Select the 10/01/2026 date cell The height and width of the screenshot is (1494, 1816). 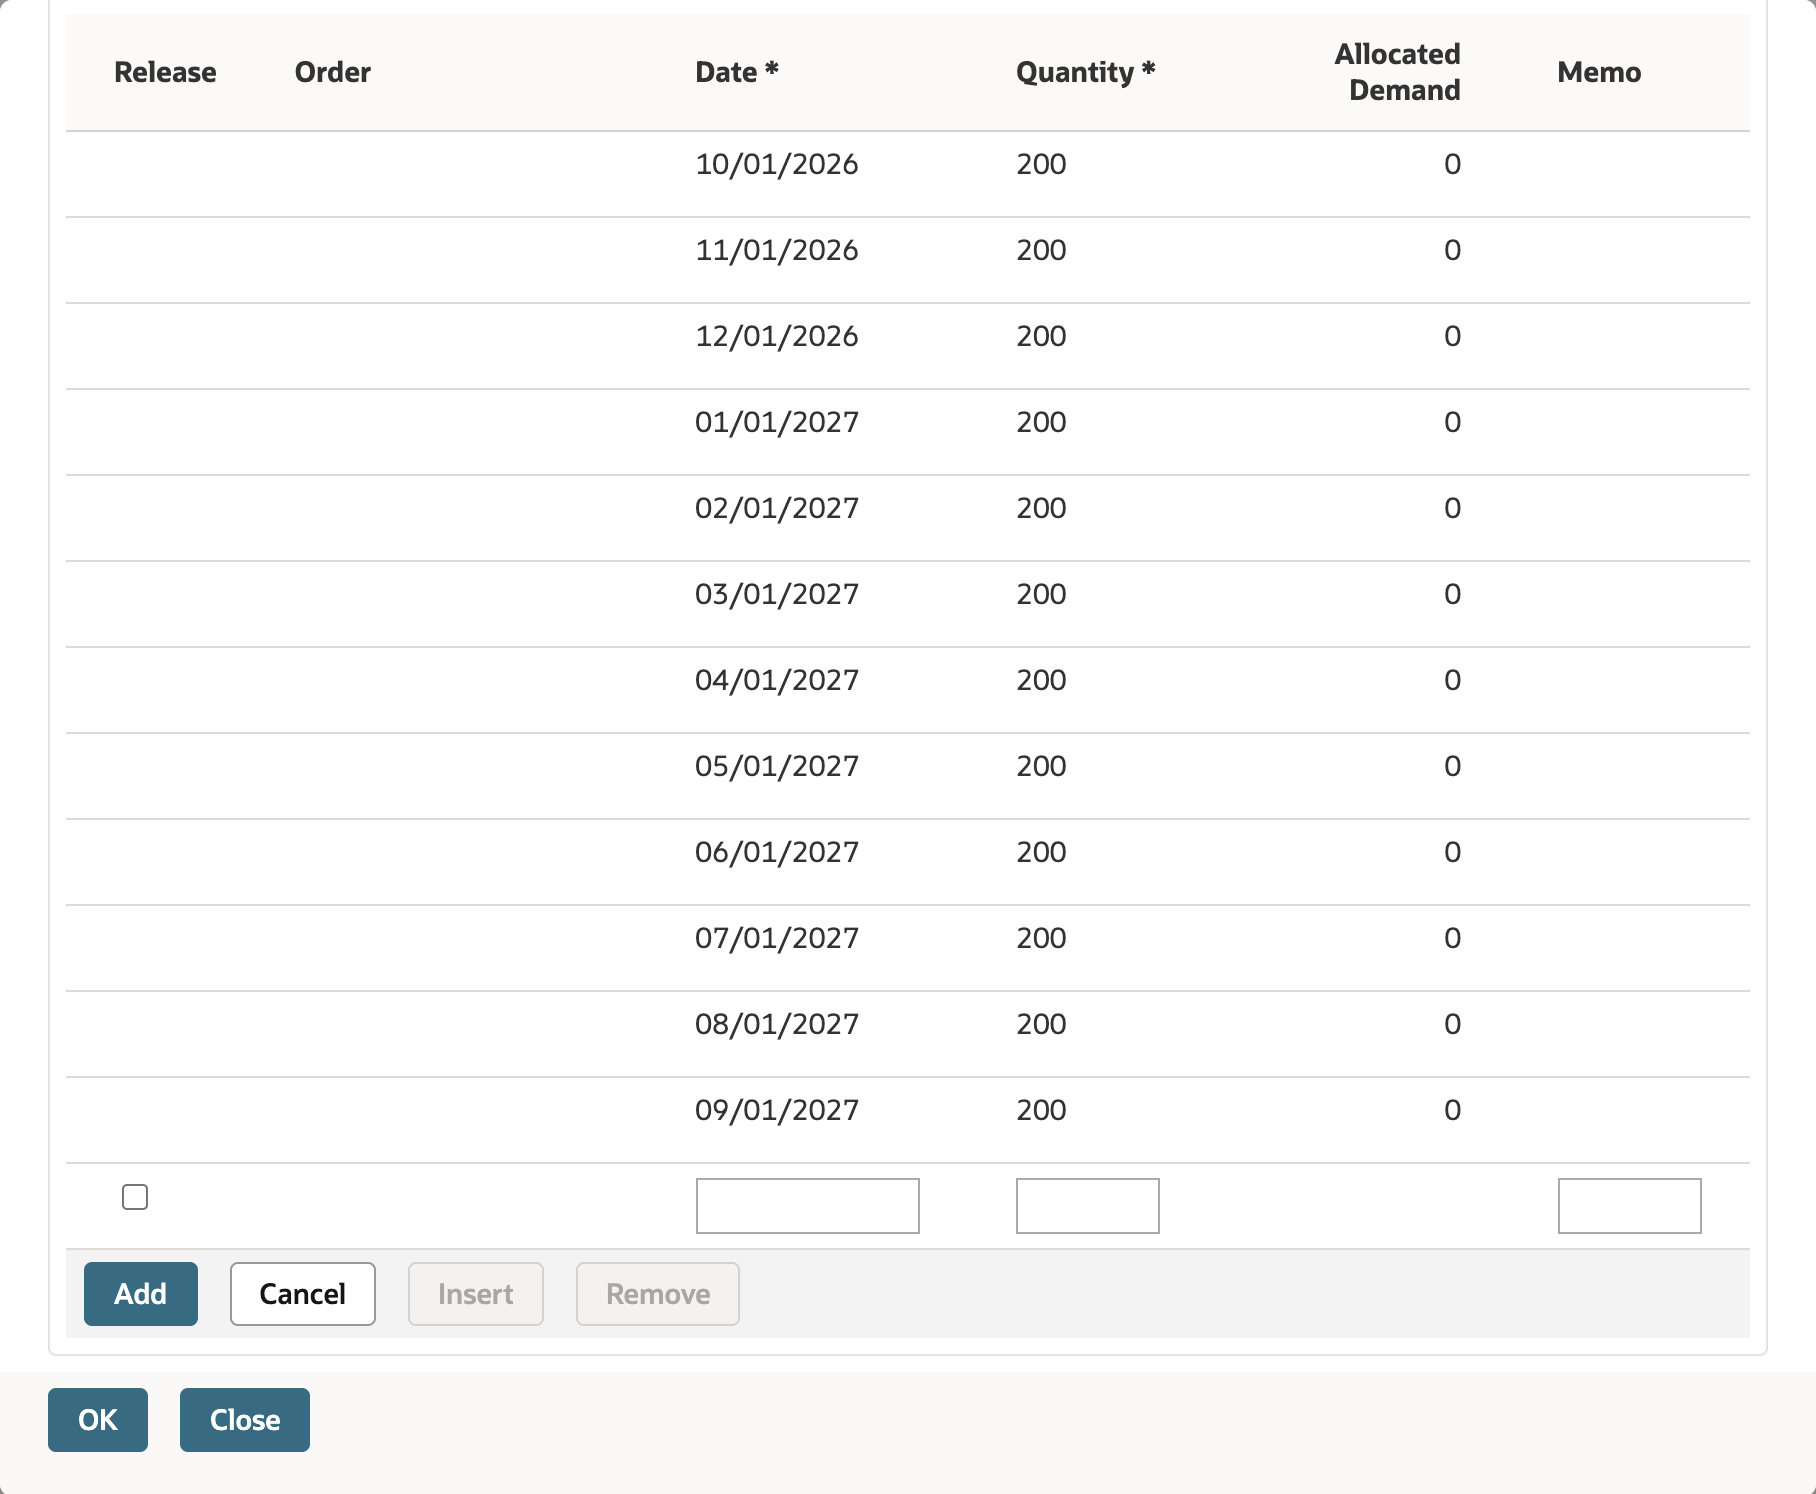[x=777, y=164]
